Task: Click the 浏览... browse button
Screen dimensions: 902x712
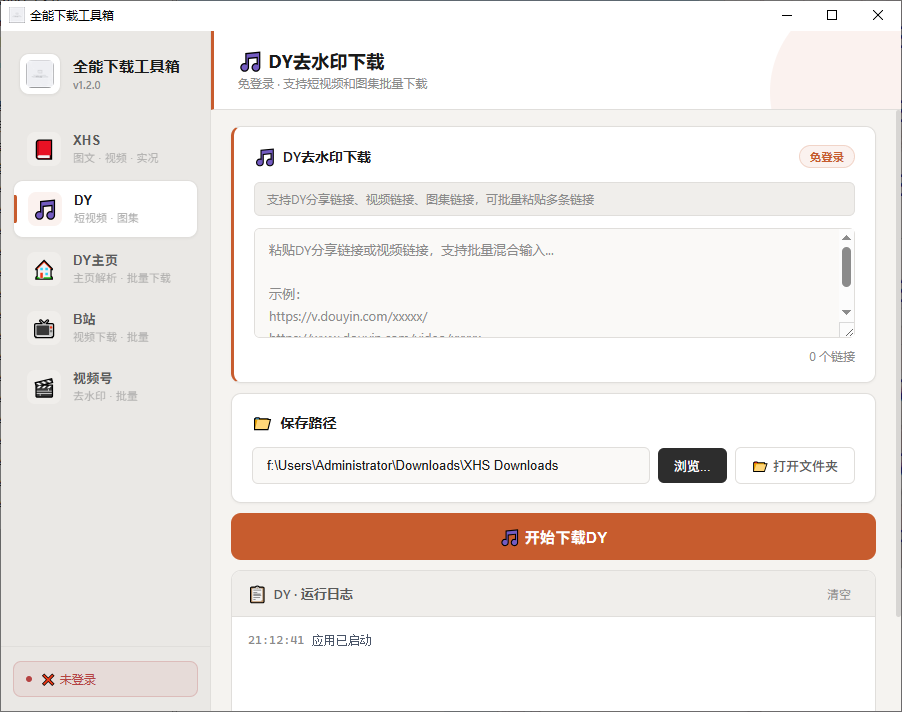Action: tap(692, 465)
